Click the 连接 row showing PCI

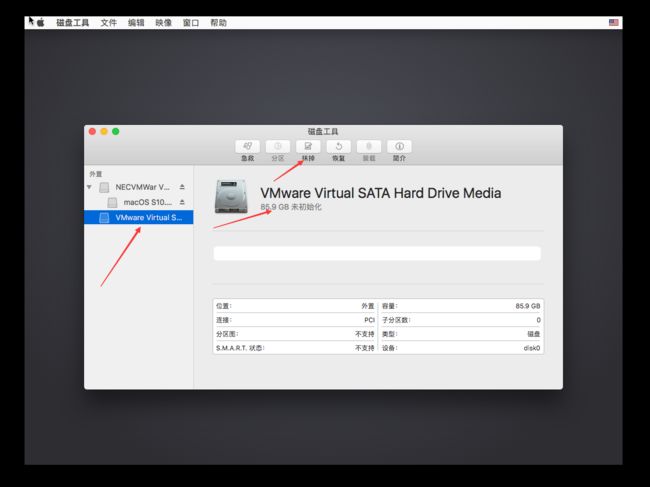(295, 320)
